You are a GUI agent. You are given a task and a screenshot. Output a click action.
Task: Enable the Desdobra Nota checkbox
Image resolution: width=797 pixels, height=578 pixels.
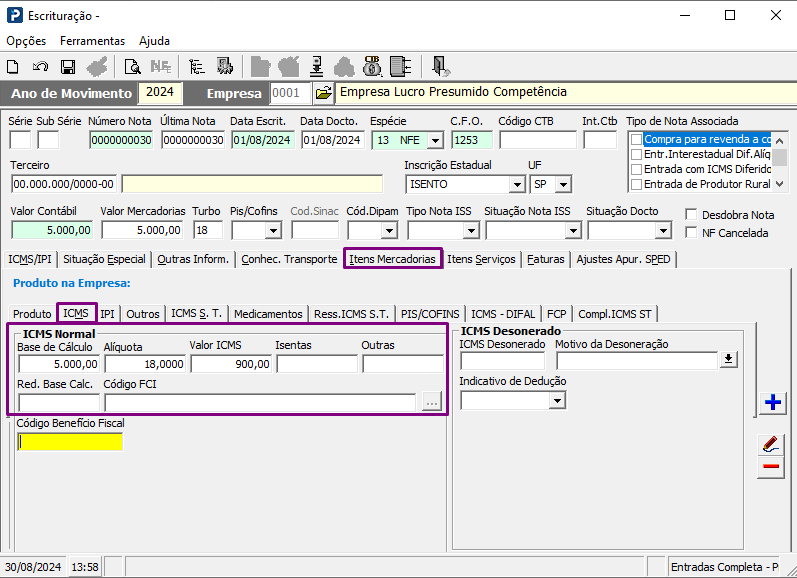(x=692, y=214)
